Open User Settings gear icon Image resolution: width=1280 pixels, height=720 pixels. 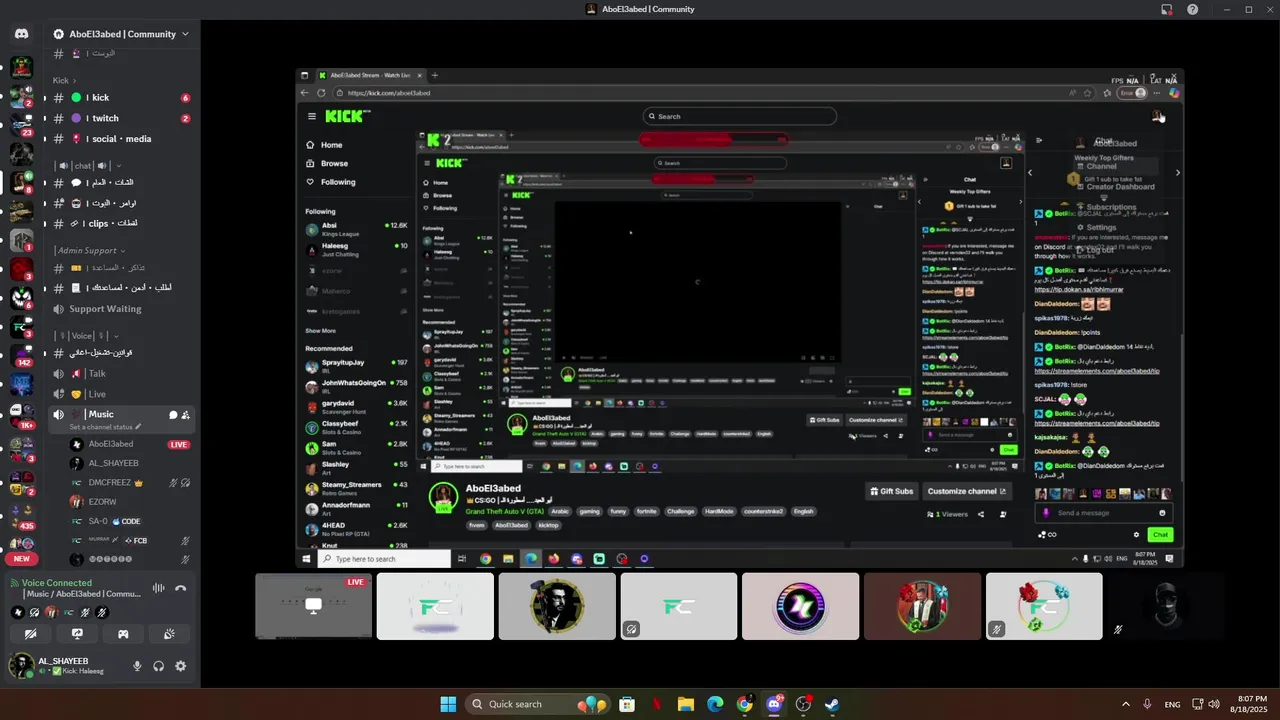pyautogui.click(x=181, y=666)
